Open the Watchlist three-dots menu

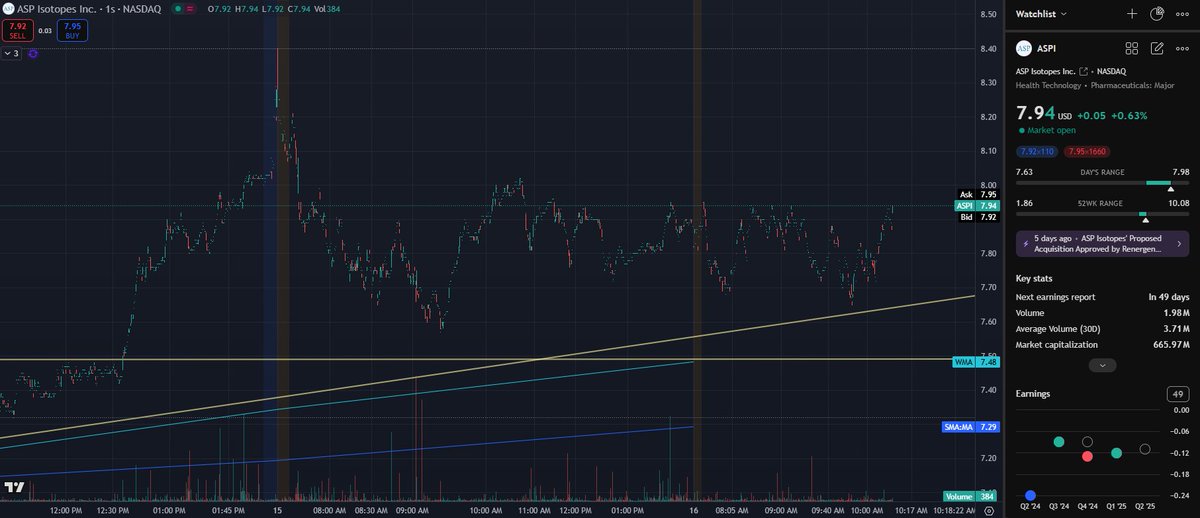(x=1183, y=14)
